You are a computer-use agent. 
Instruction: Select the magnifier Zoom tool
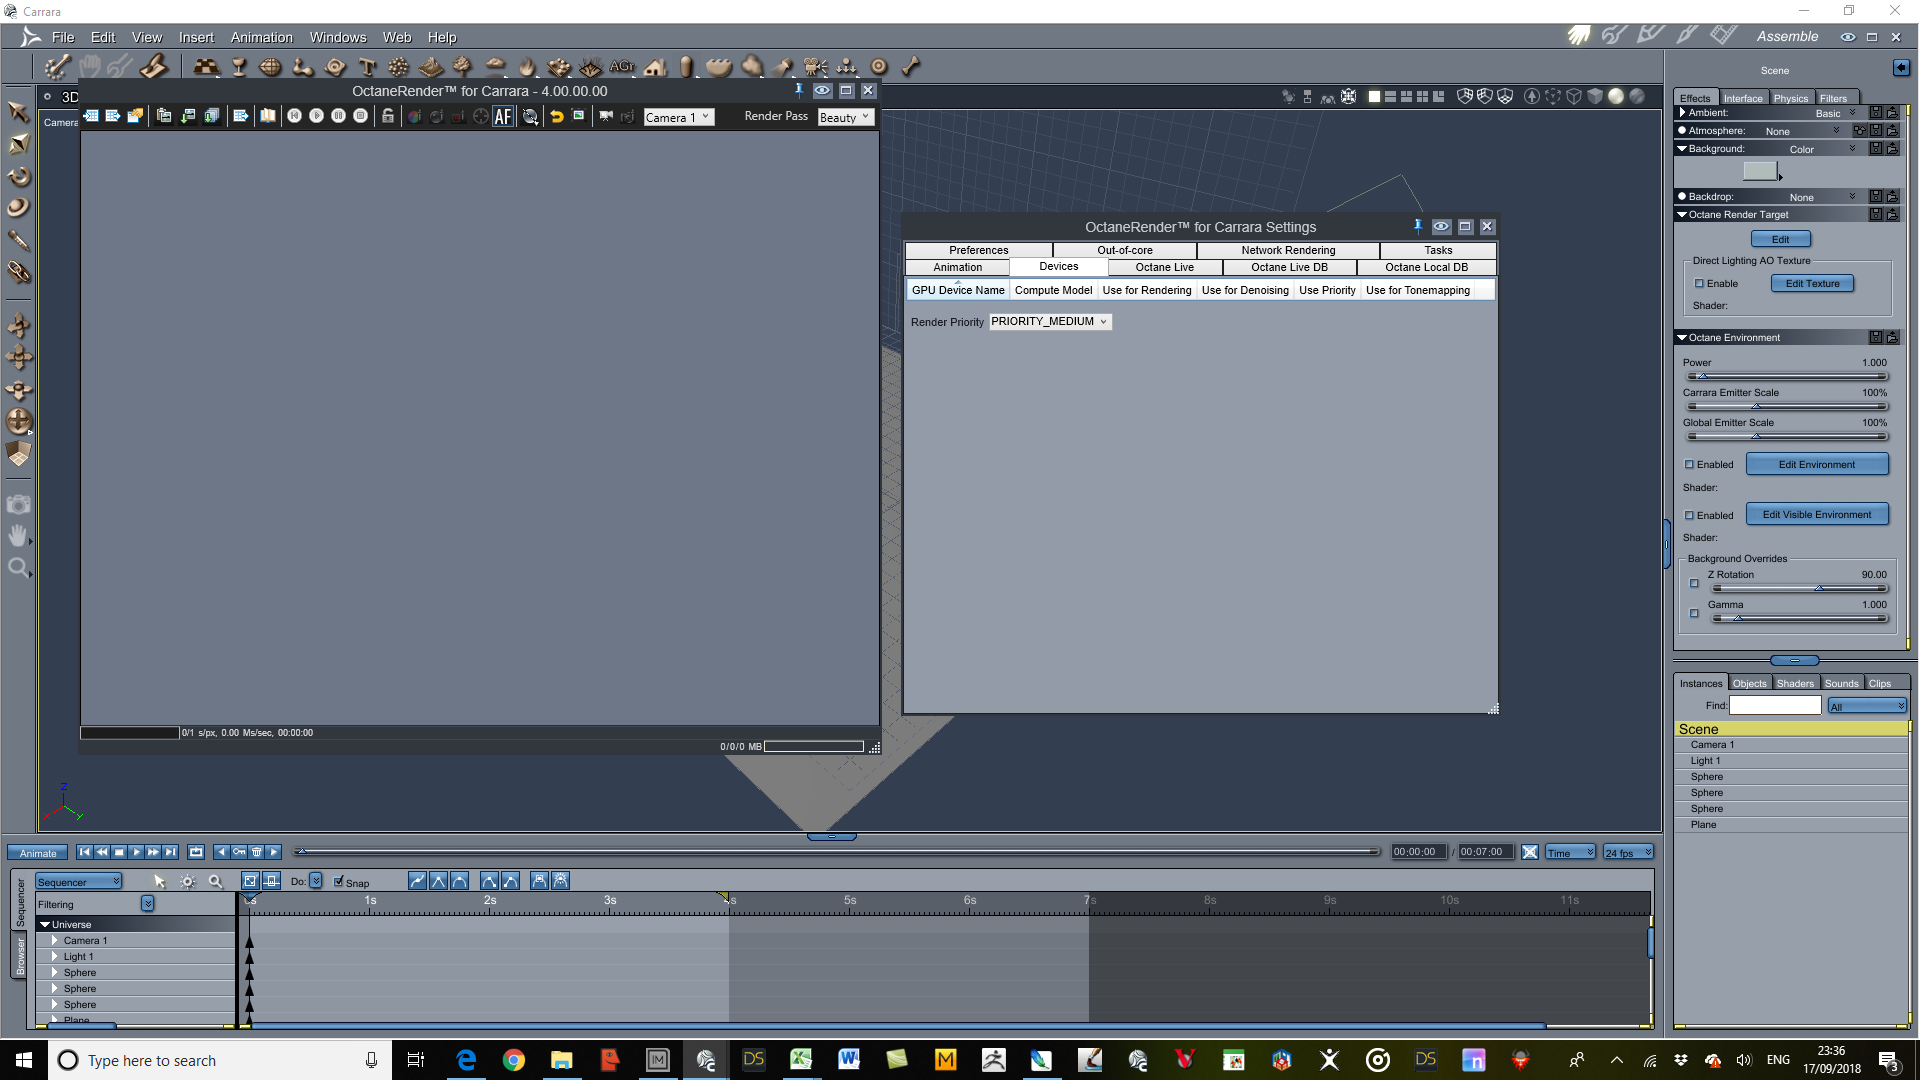click(18, 569)
